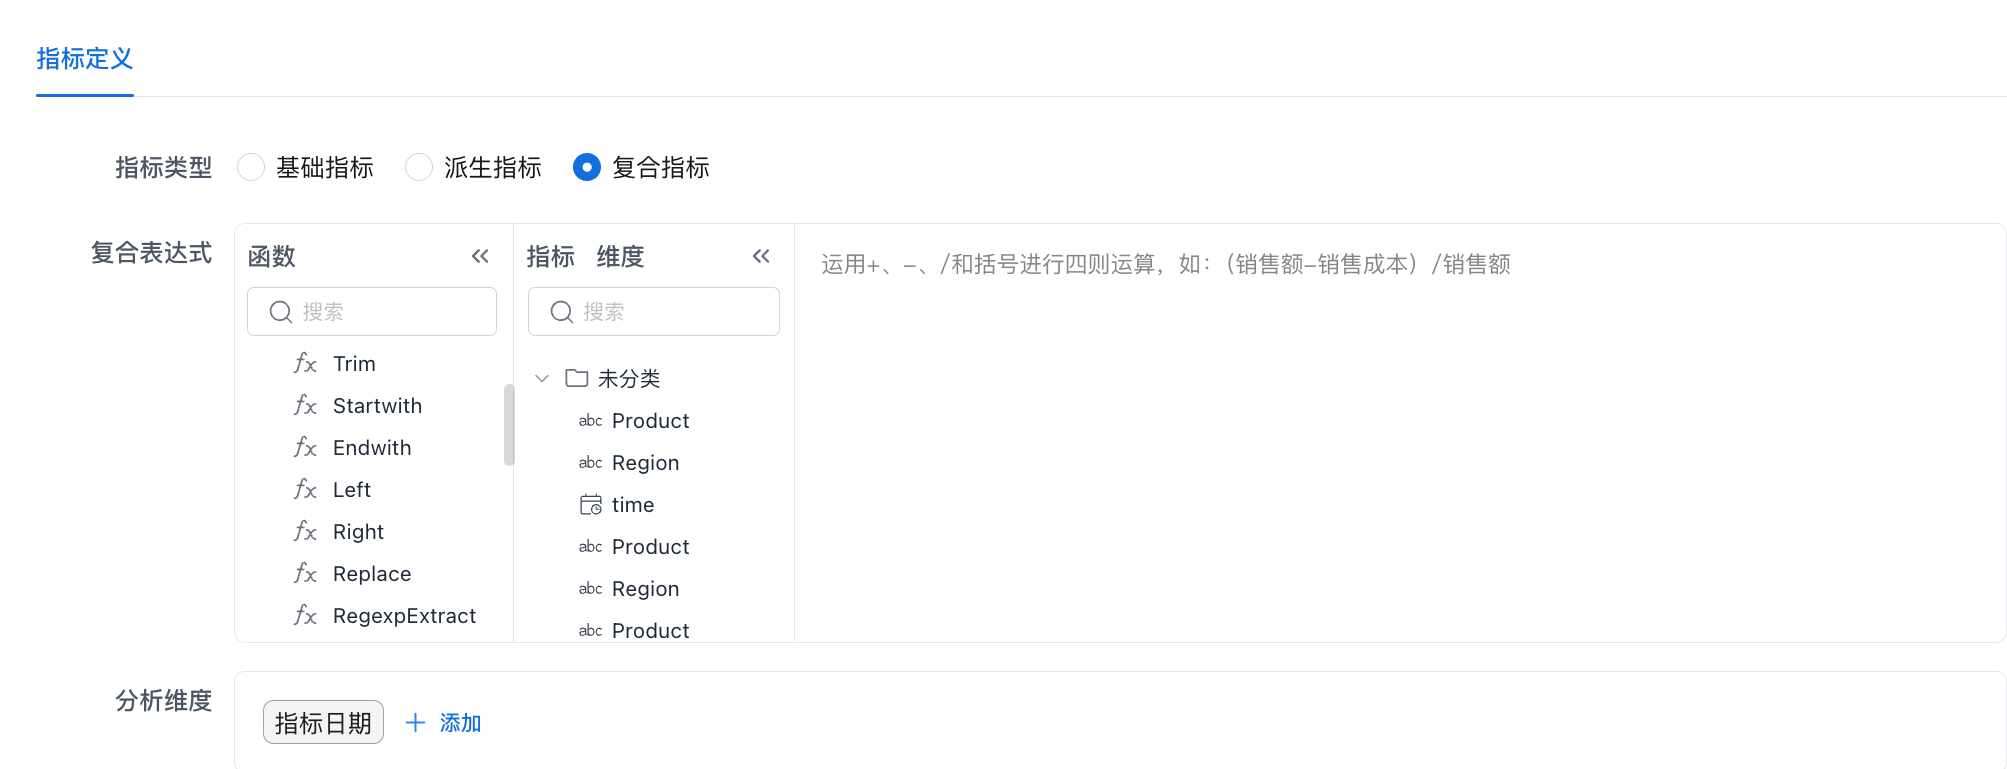Click the 添加 link in 分析维度
The height and width of the screenshot is (769, 2007).
(x=460, y=723)
